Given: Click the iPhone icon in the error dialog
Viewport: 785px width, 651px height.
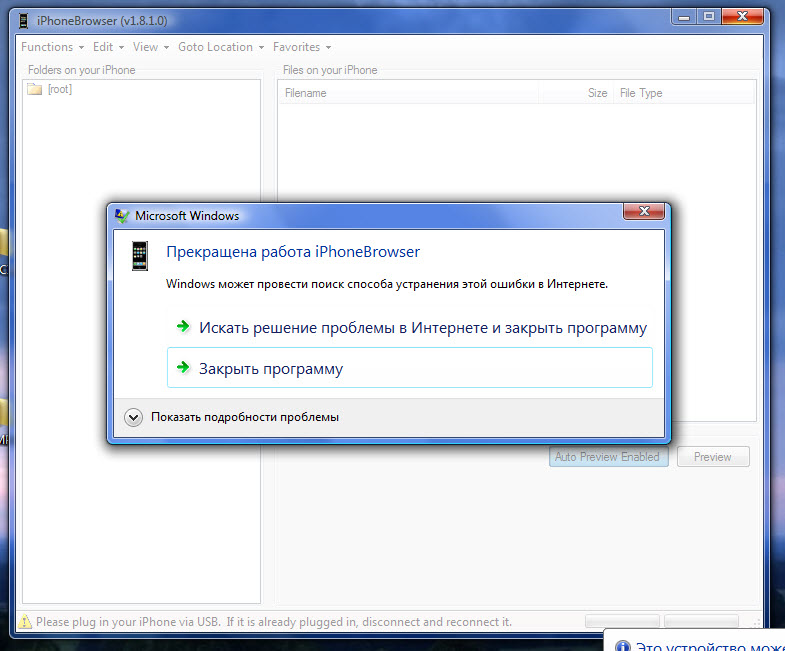Looking at the screenshot, I should coord(140,255).
